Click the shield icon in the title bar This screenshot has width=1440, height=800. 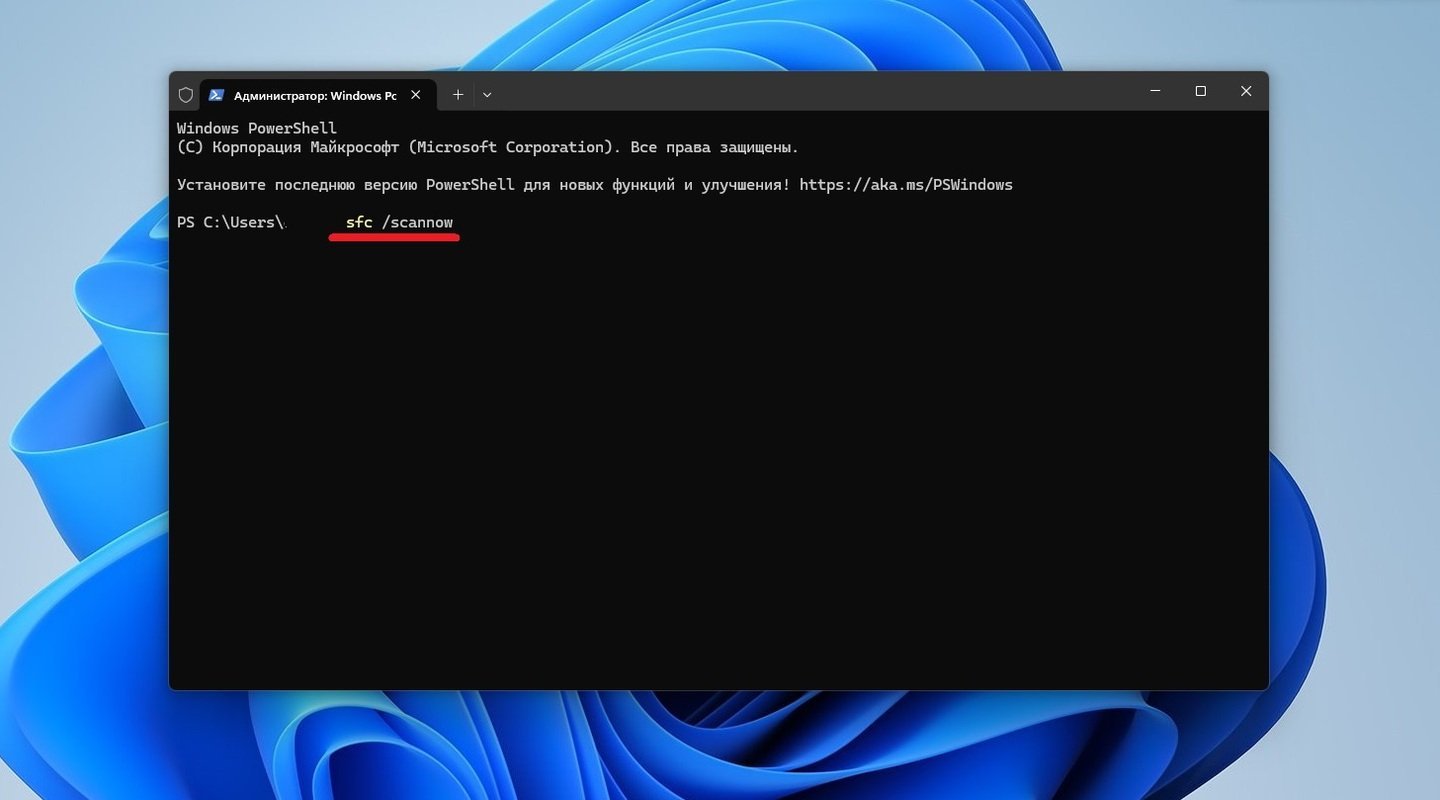tap(185, 95)
